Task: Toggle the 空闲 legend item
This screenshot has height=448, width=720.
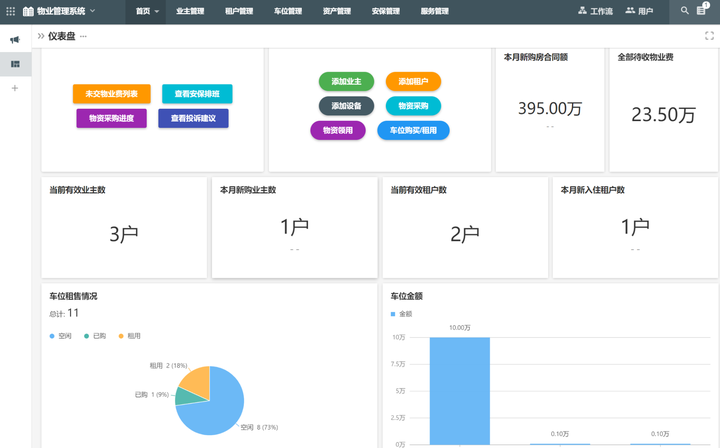Action: click(61, 336)
